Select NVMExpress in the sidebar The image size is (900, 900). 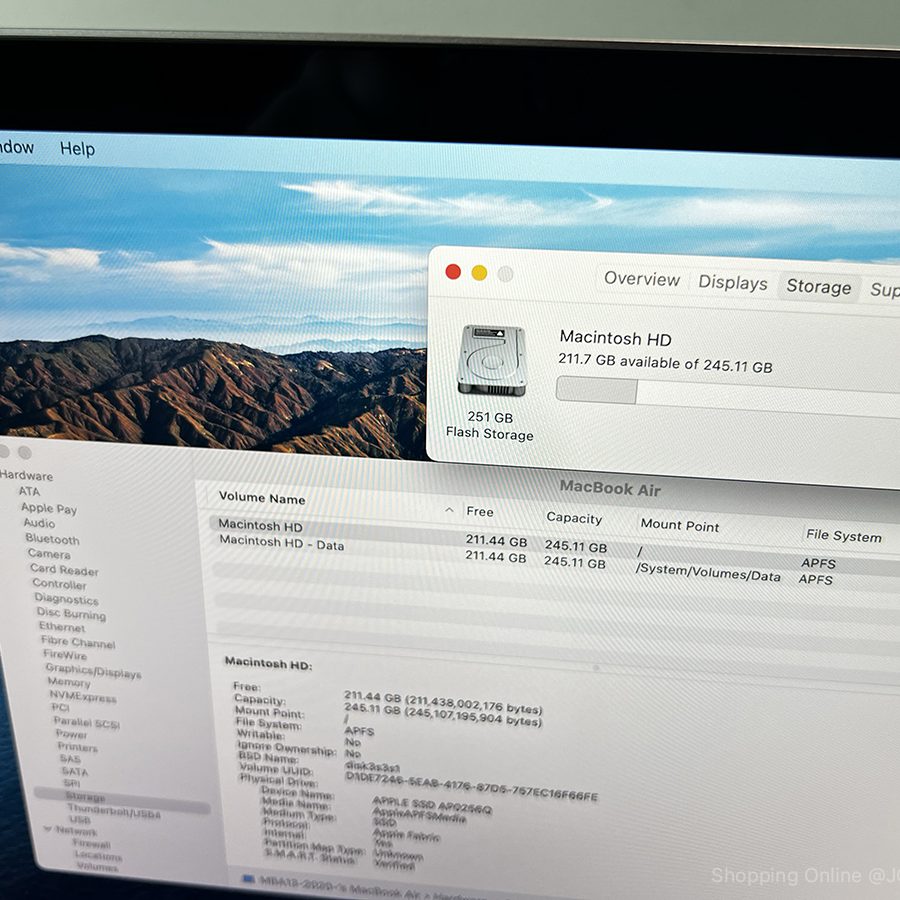click(83, 697)
